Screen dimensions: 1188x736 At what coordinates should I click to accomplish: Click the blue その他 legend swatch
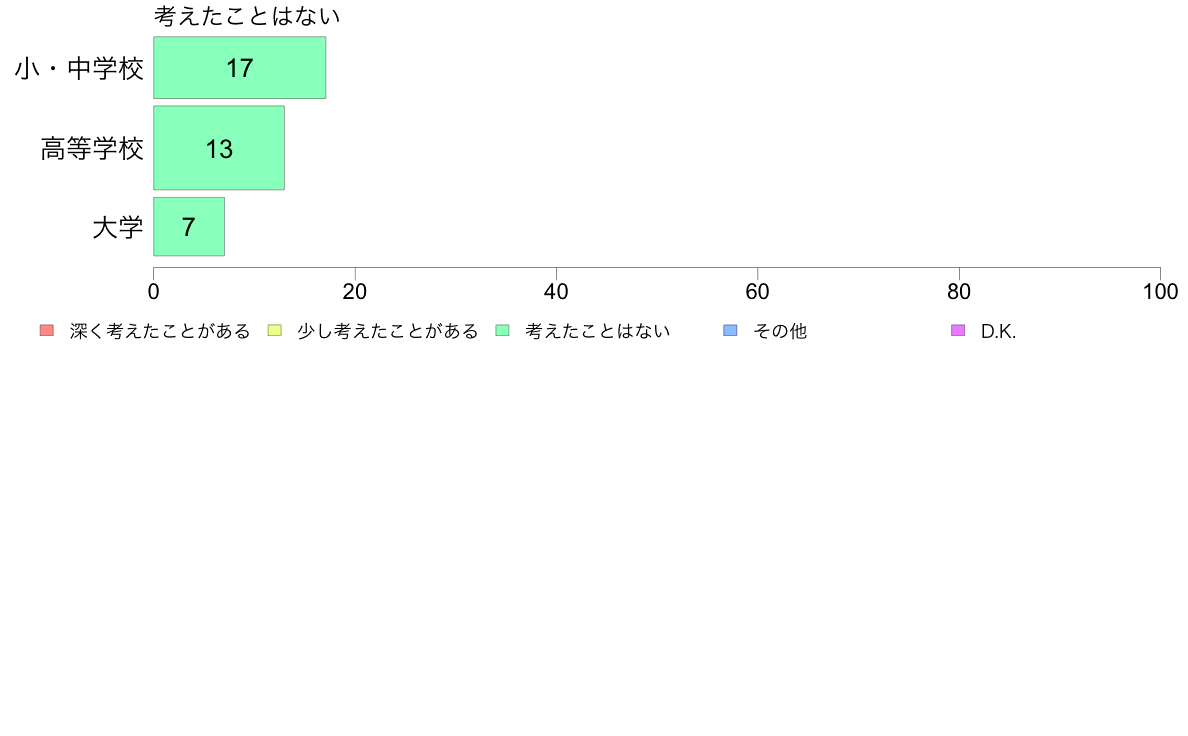[x=730, y=330]
